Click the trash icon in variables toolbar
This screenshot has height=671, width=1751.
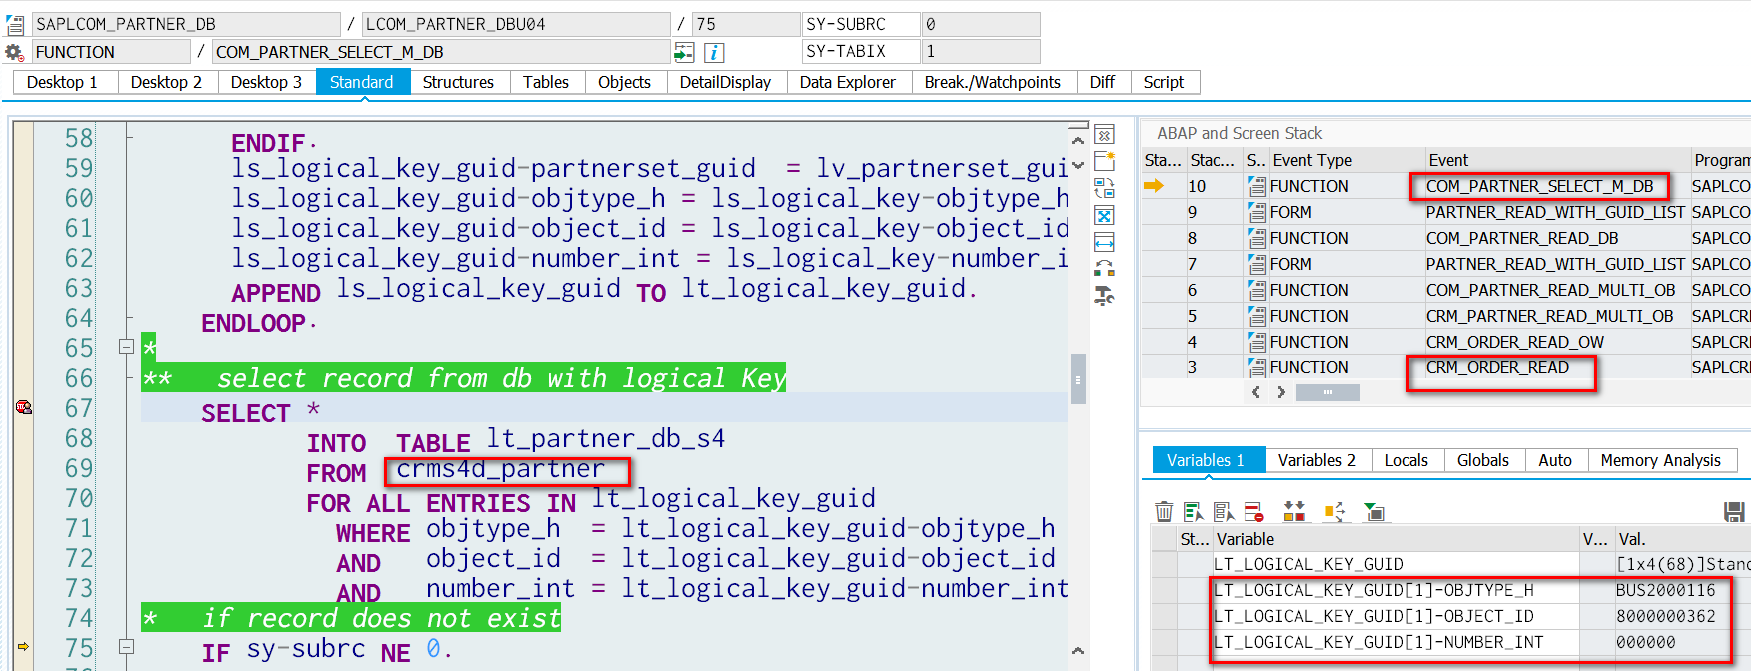(1164, 512)
